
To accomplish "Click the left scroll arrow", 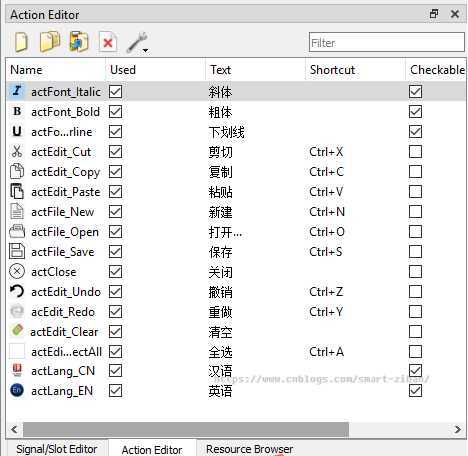I will [x=14, y=429].
